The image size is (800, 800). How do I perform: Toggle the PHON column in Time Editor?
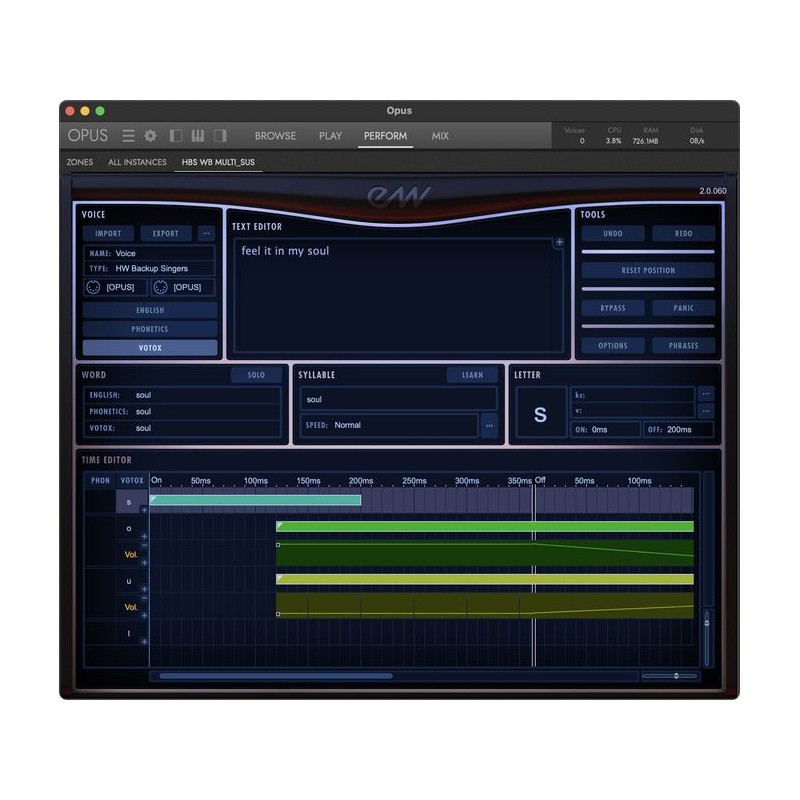pos(100,481)
